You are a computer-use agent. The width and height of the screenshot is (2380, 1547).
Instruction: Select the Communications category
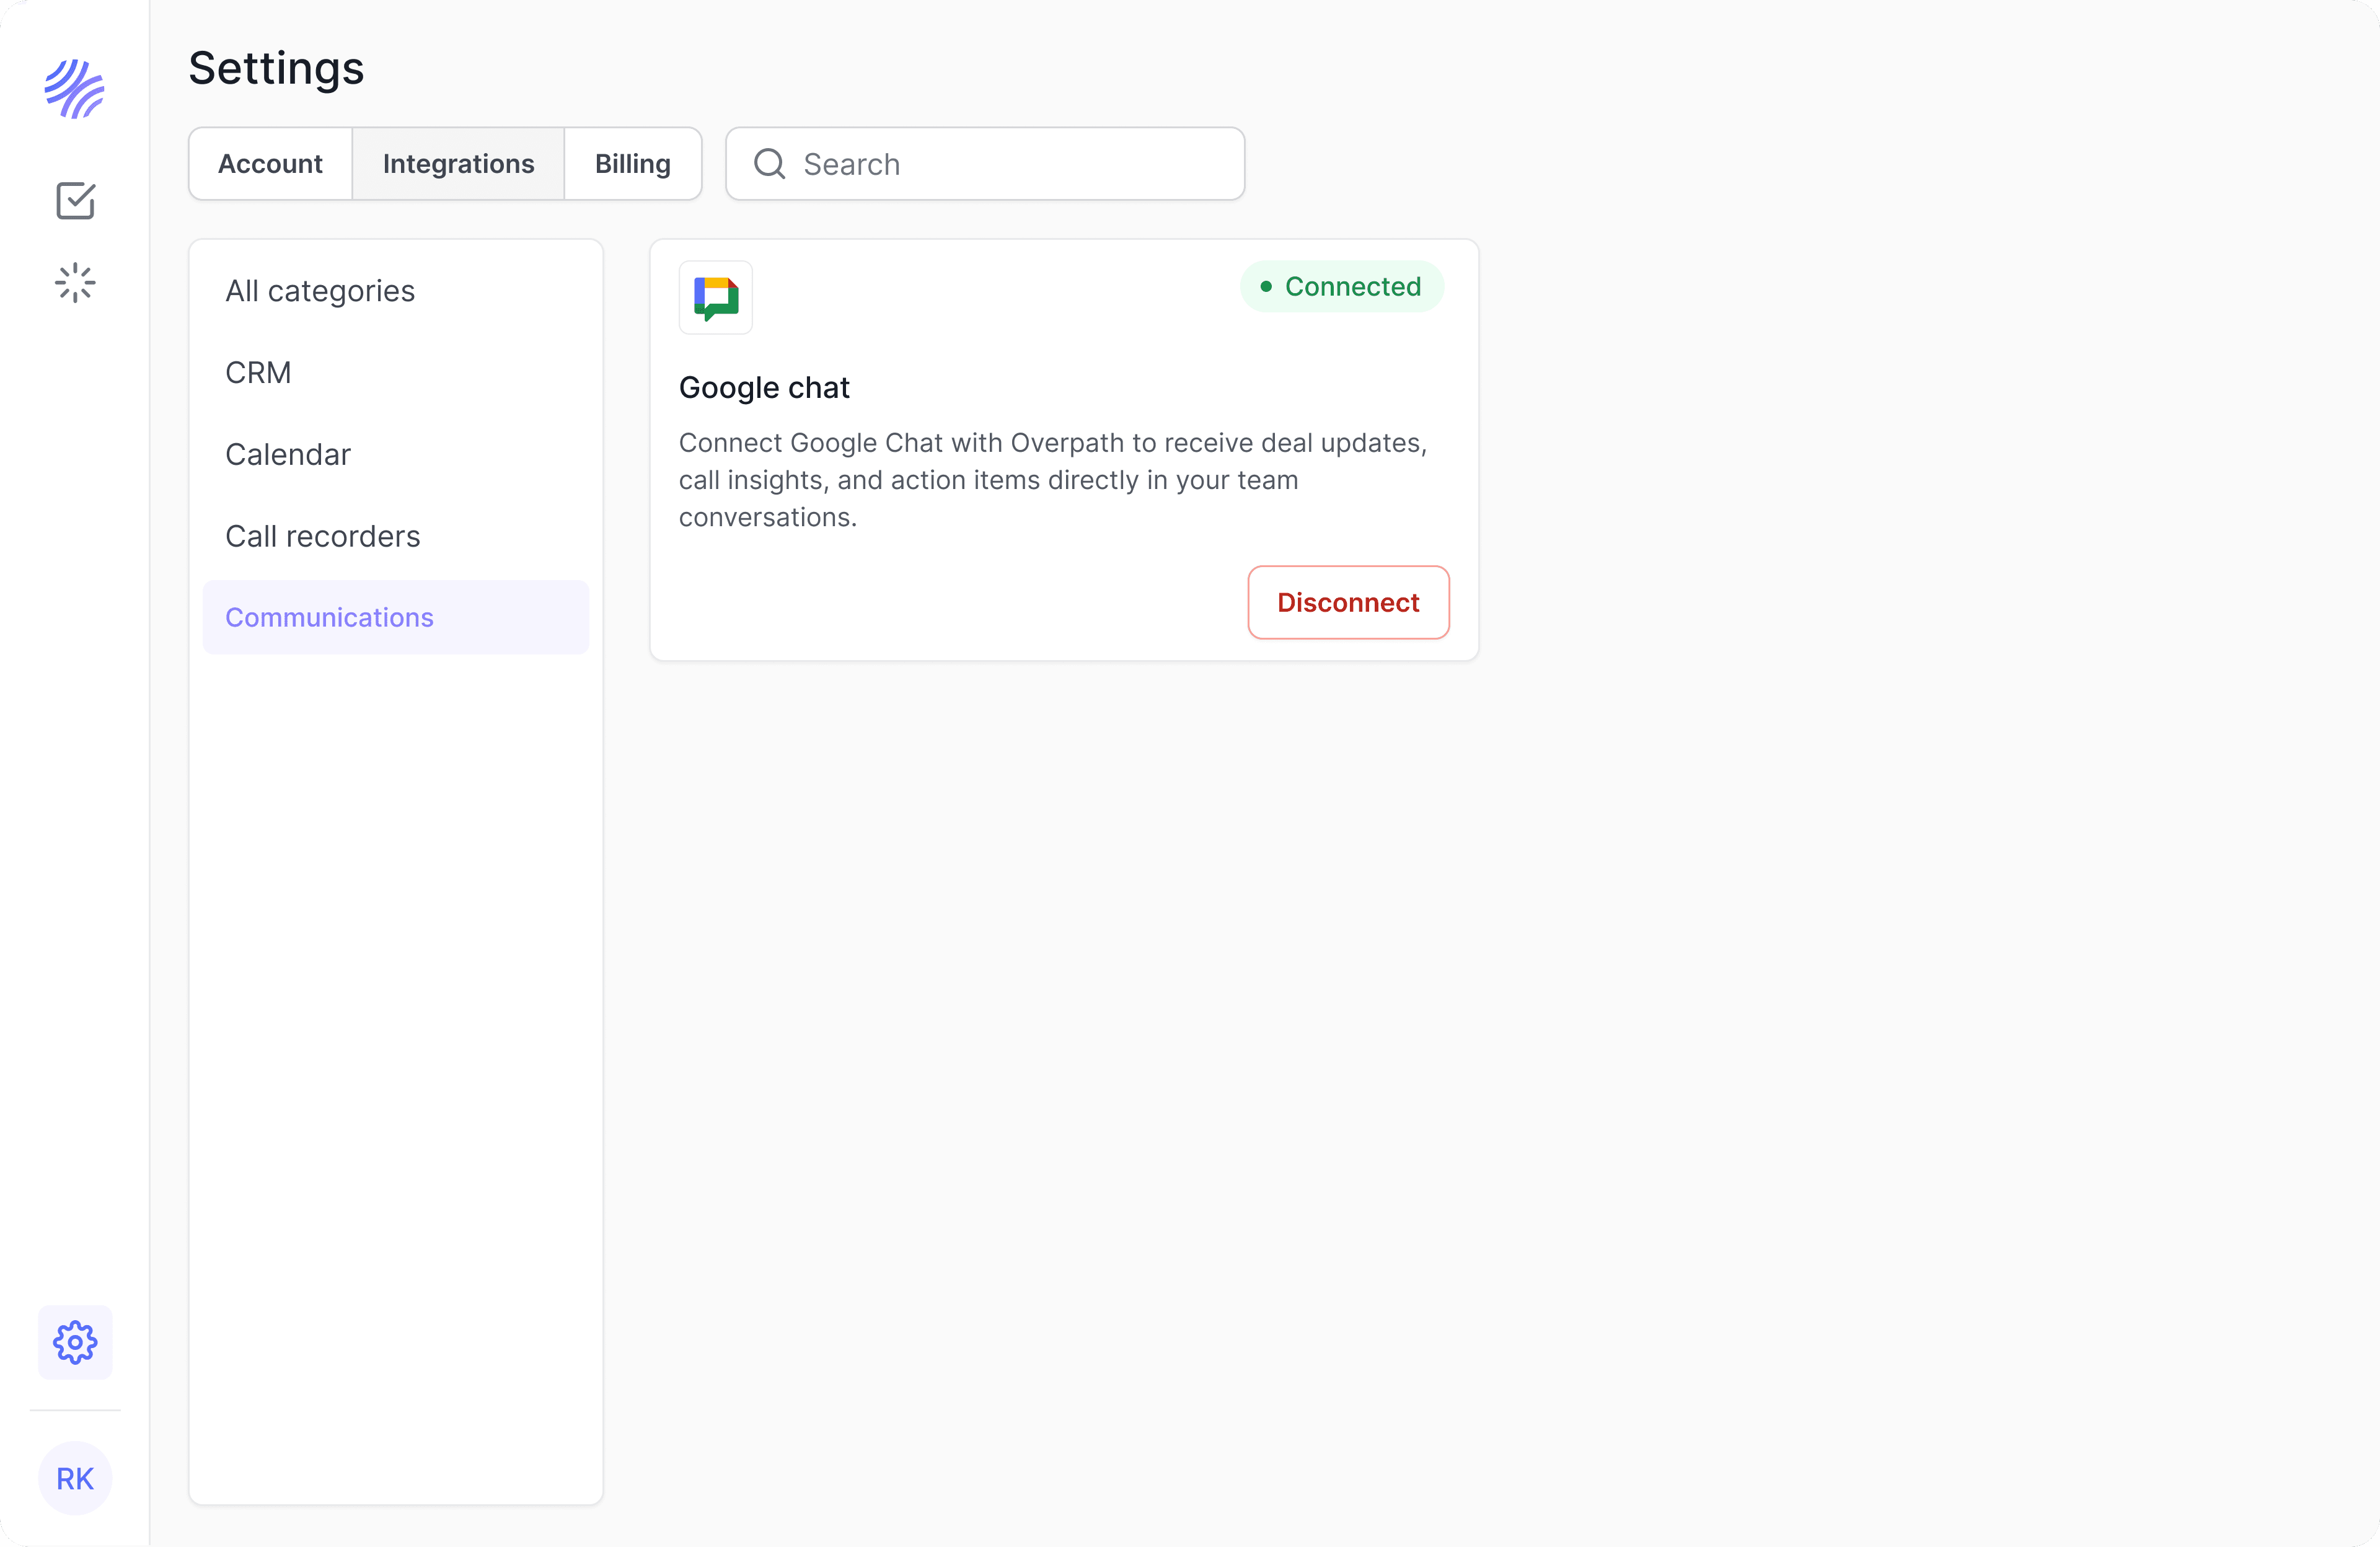click(329, 618)
